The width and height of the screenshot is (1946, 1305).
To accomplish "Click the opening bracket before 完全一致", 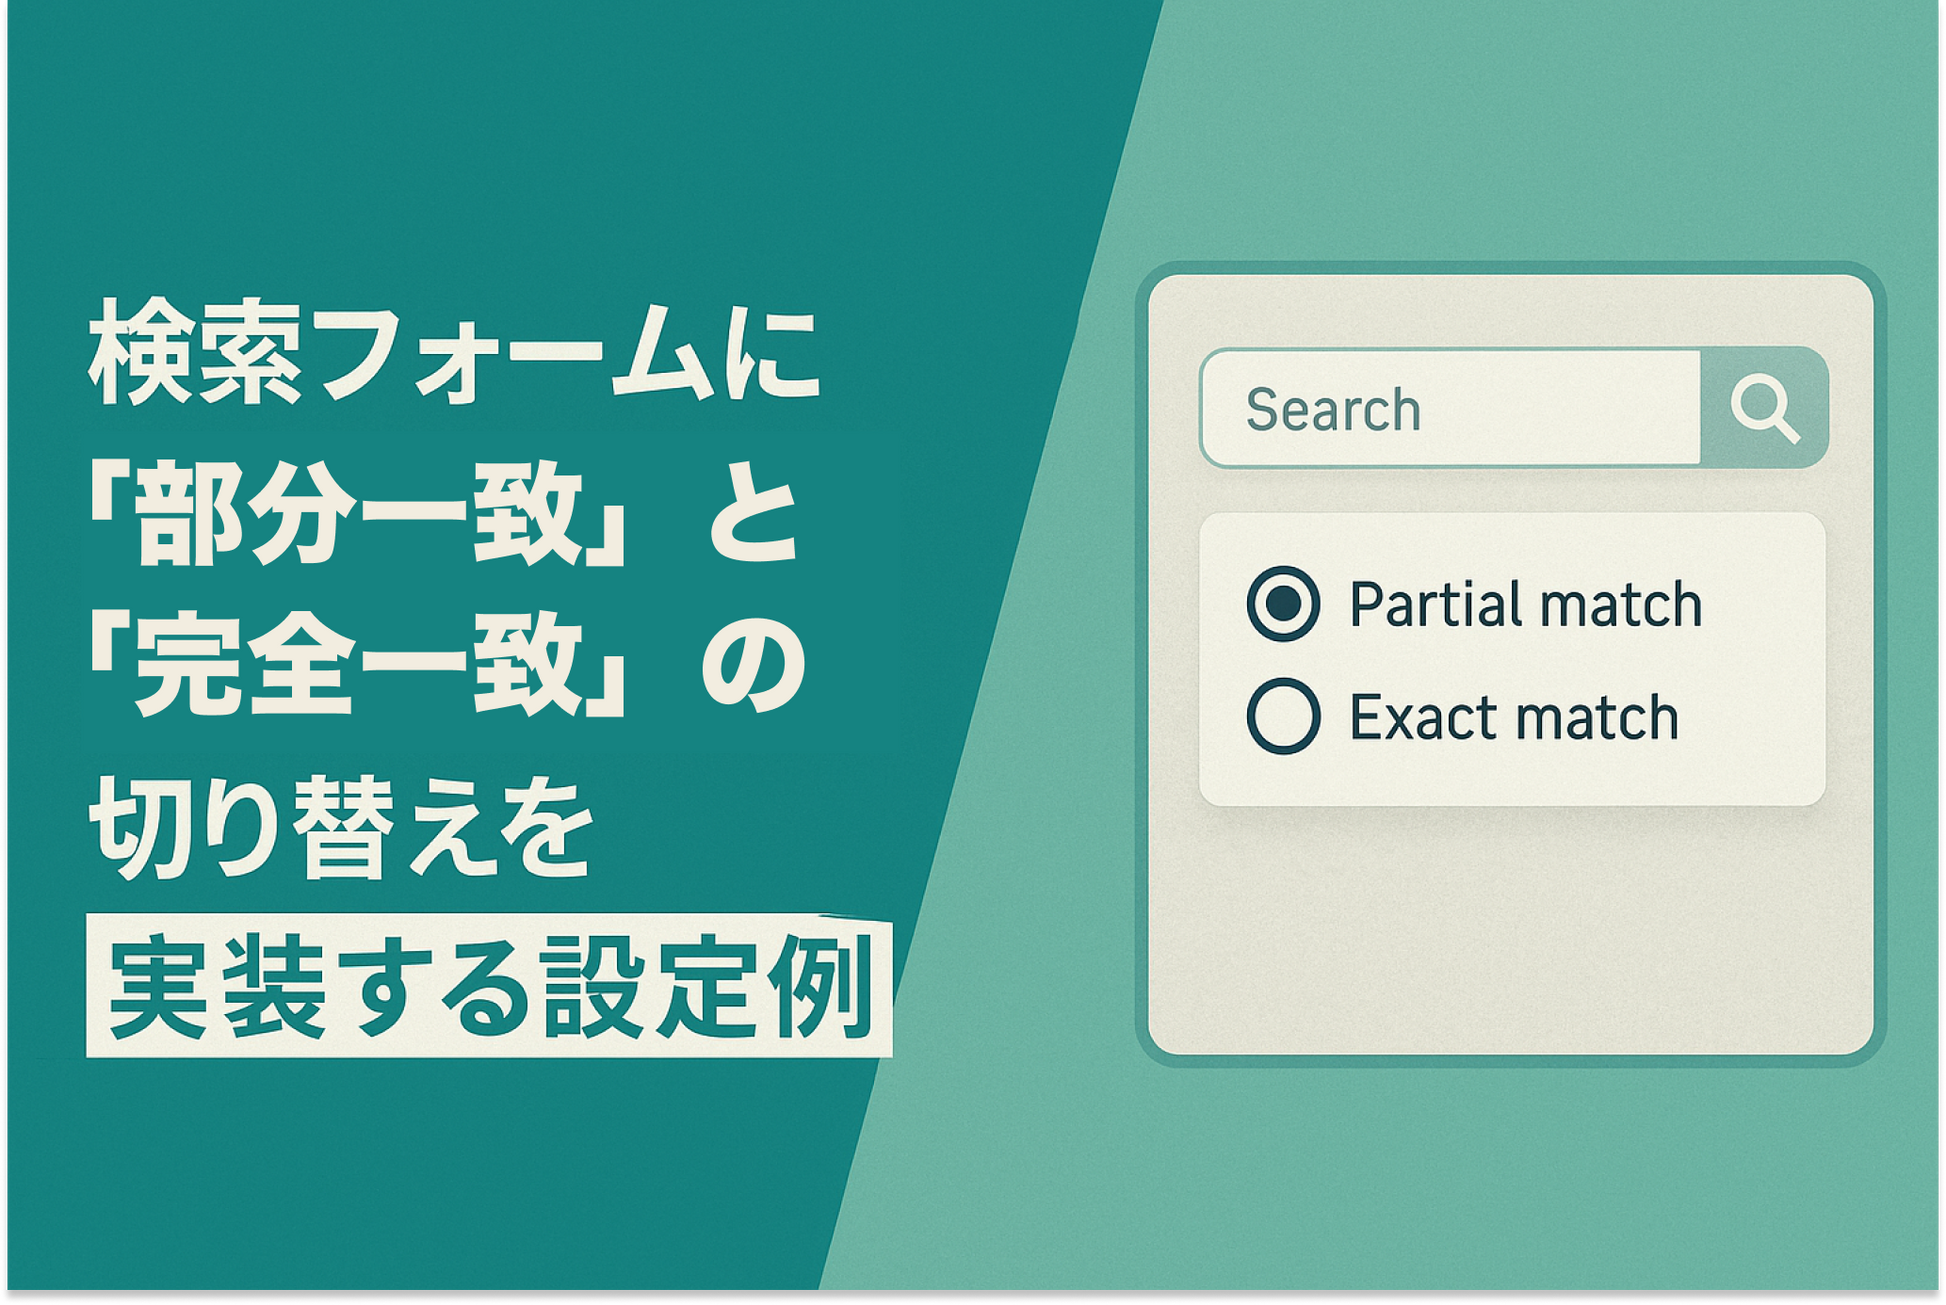I will point(103,650).
